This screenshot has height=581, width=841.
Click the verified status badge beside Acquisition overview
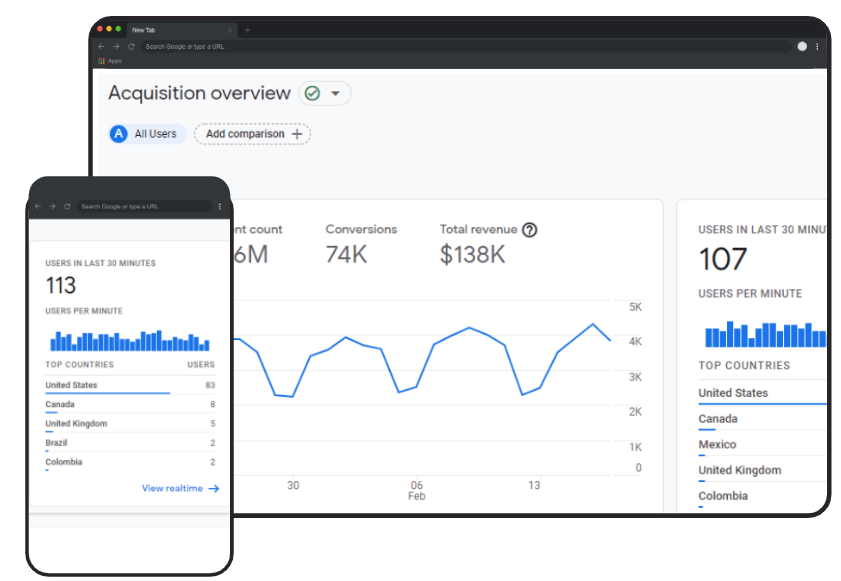click(x=310, y=93)
